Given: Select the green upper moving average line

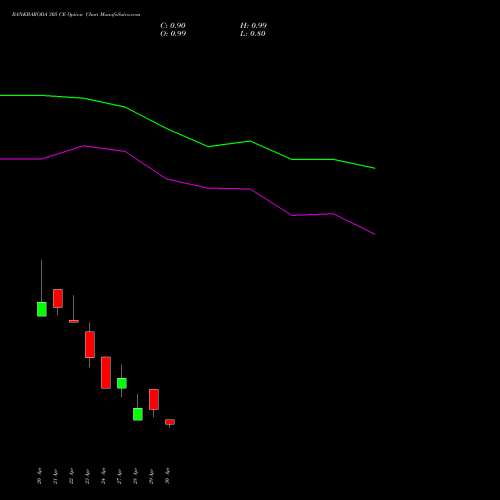Looking at the screenshot, I should (x=188, y=133).
